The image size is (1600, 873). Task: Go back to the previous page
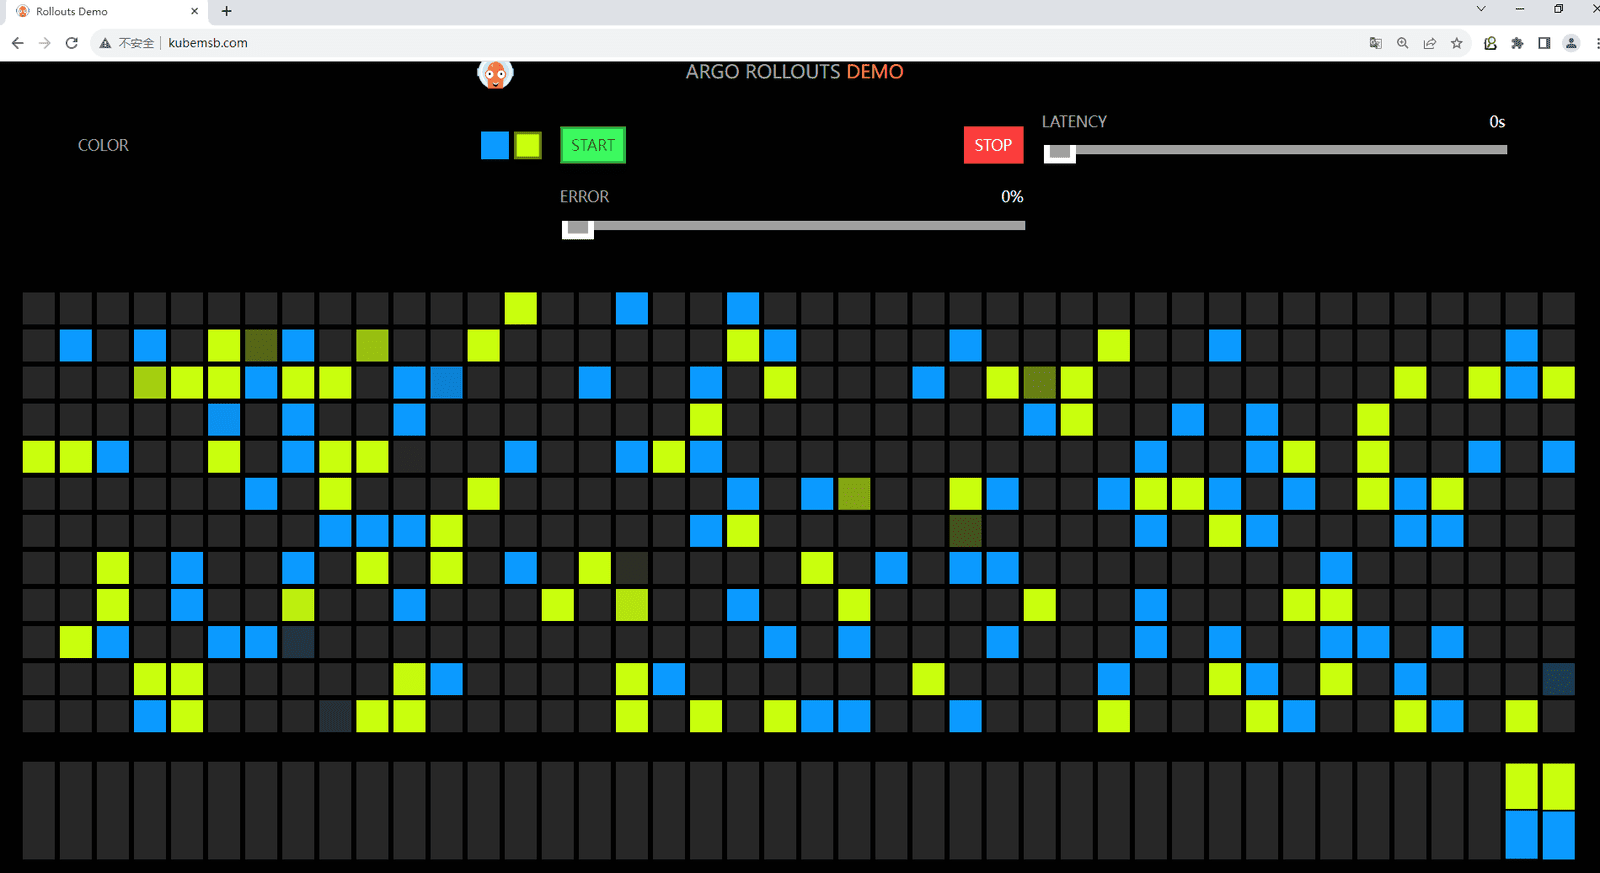click(17, 43)
